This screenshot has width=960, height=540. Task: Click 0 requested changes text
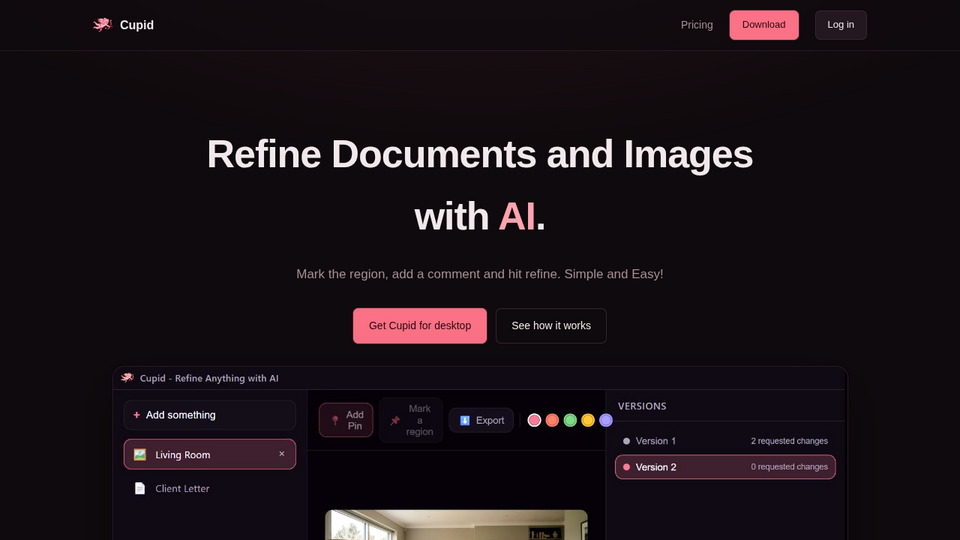(789, 467)
